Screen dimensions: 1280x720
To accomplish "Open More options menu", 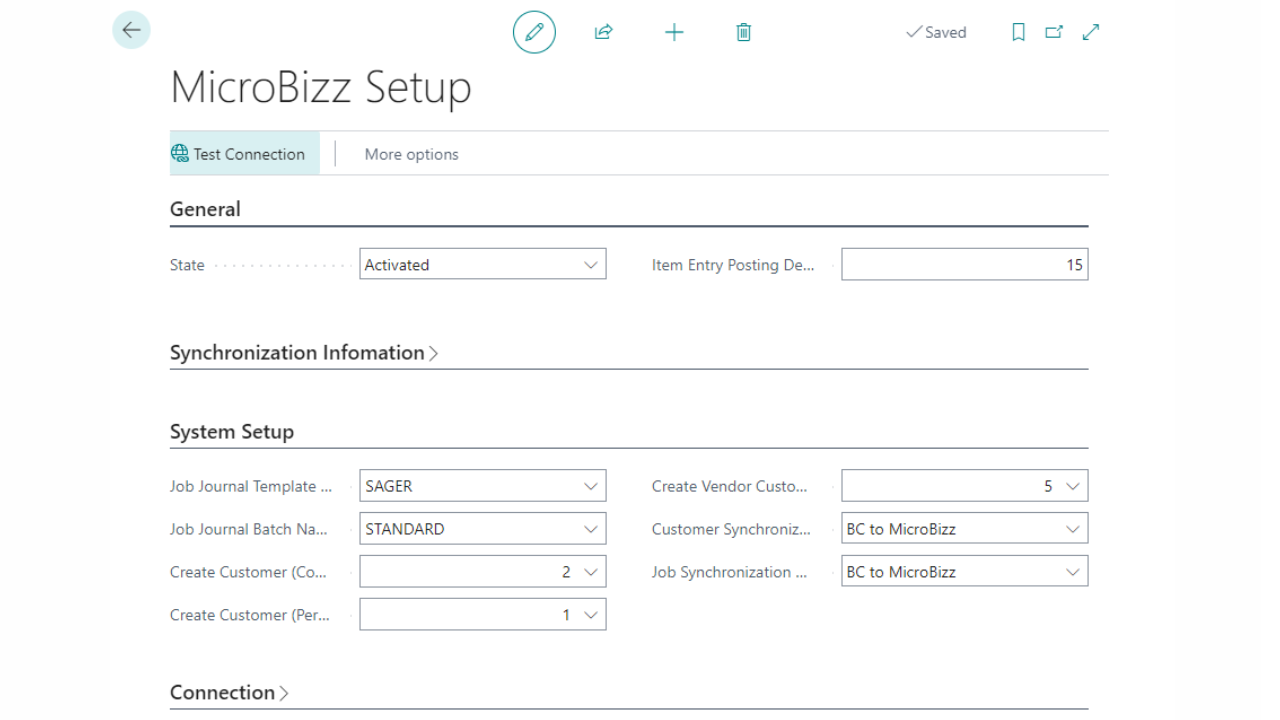I will pyautogui.click(x=411, y=154).
